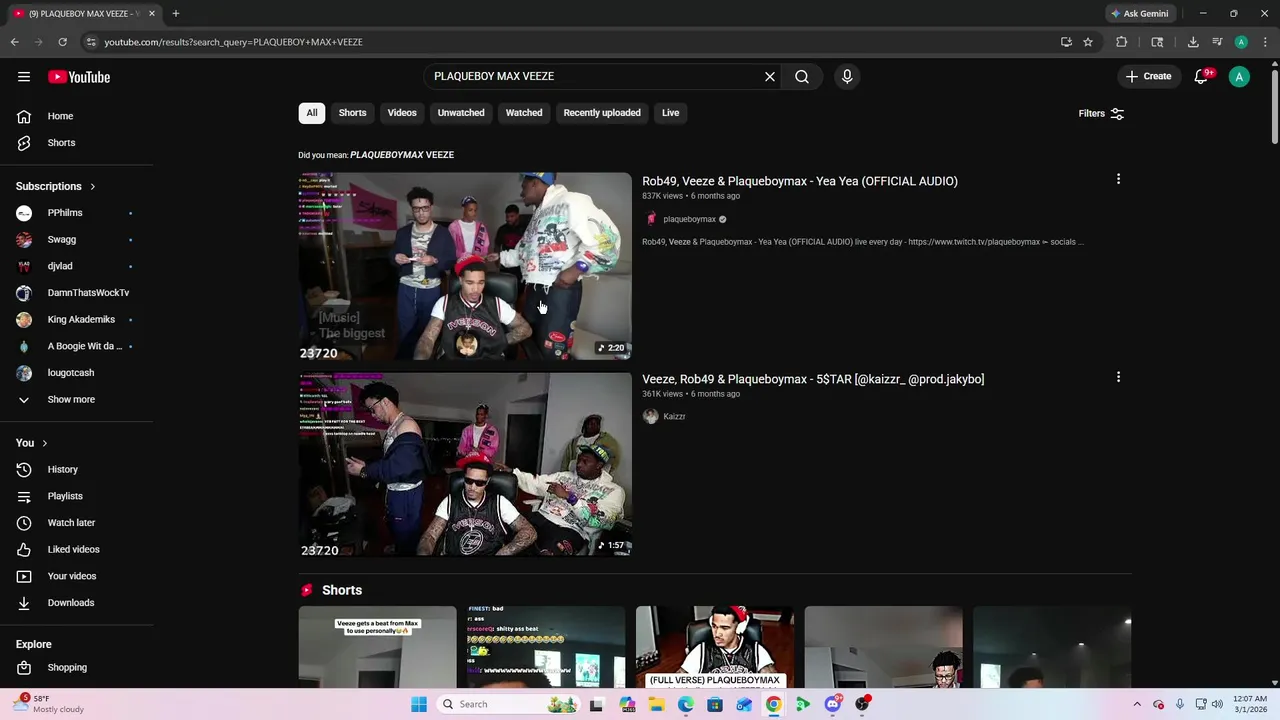Open the Yea Yea (OFFICIAL AUDIO) title
Image resolution: width=1280 pixels, height=720 pixels.
(x=800, y=181)
